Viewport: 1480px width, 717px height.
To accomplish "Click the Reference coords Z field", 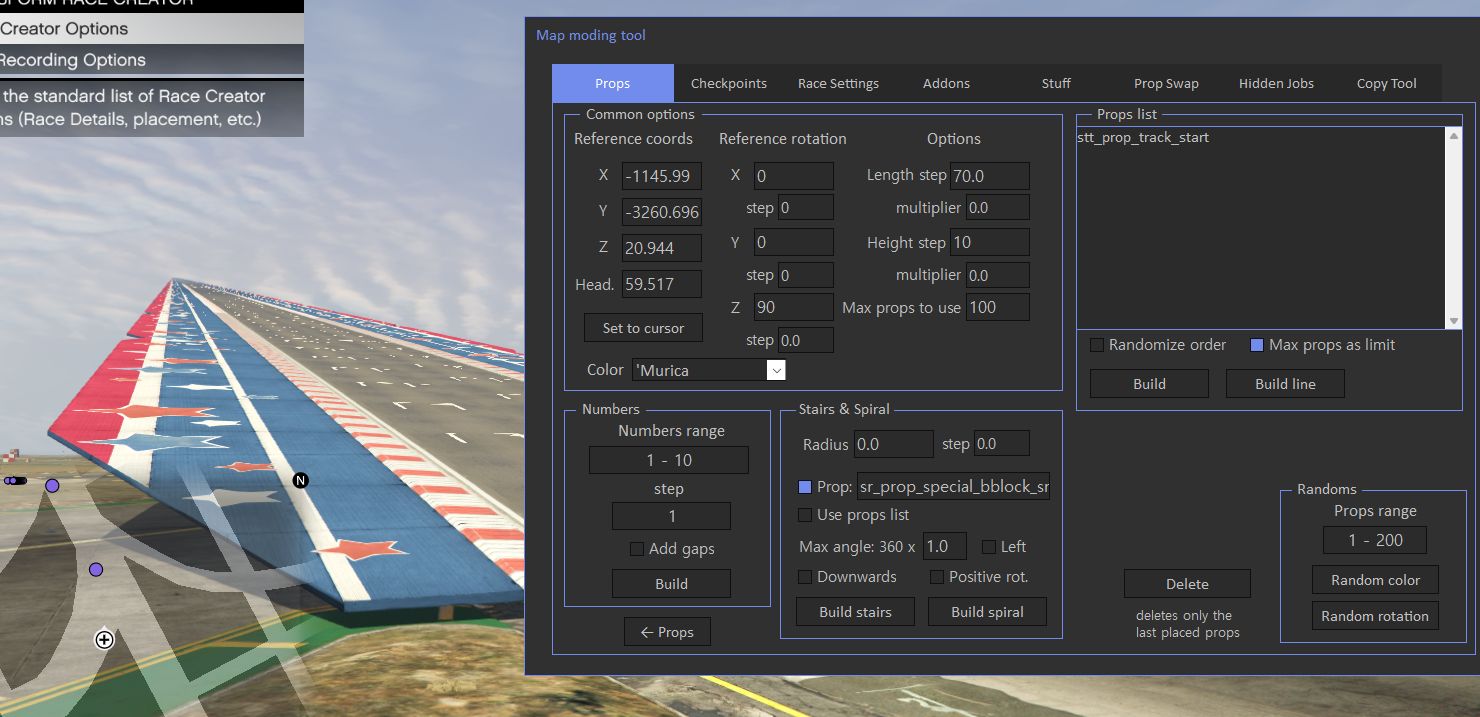I will pyautogui.click(x=662, y=248).
